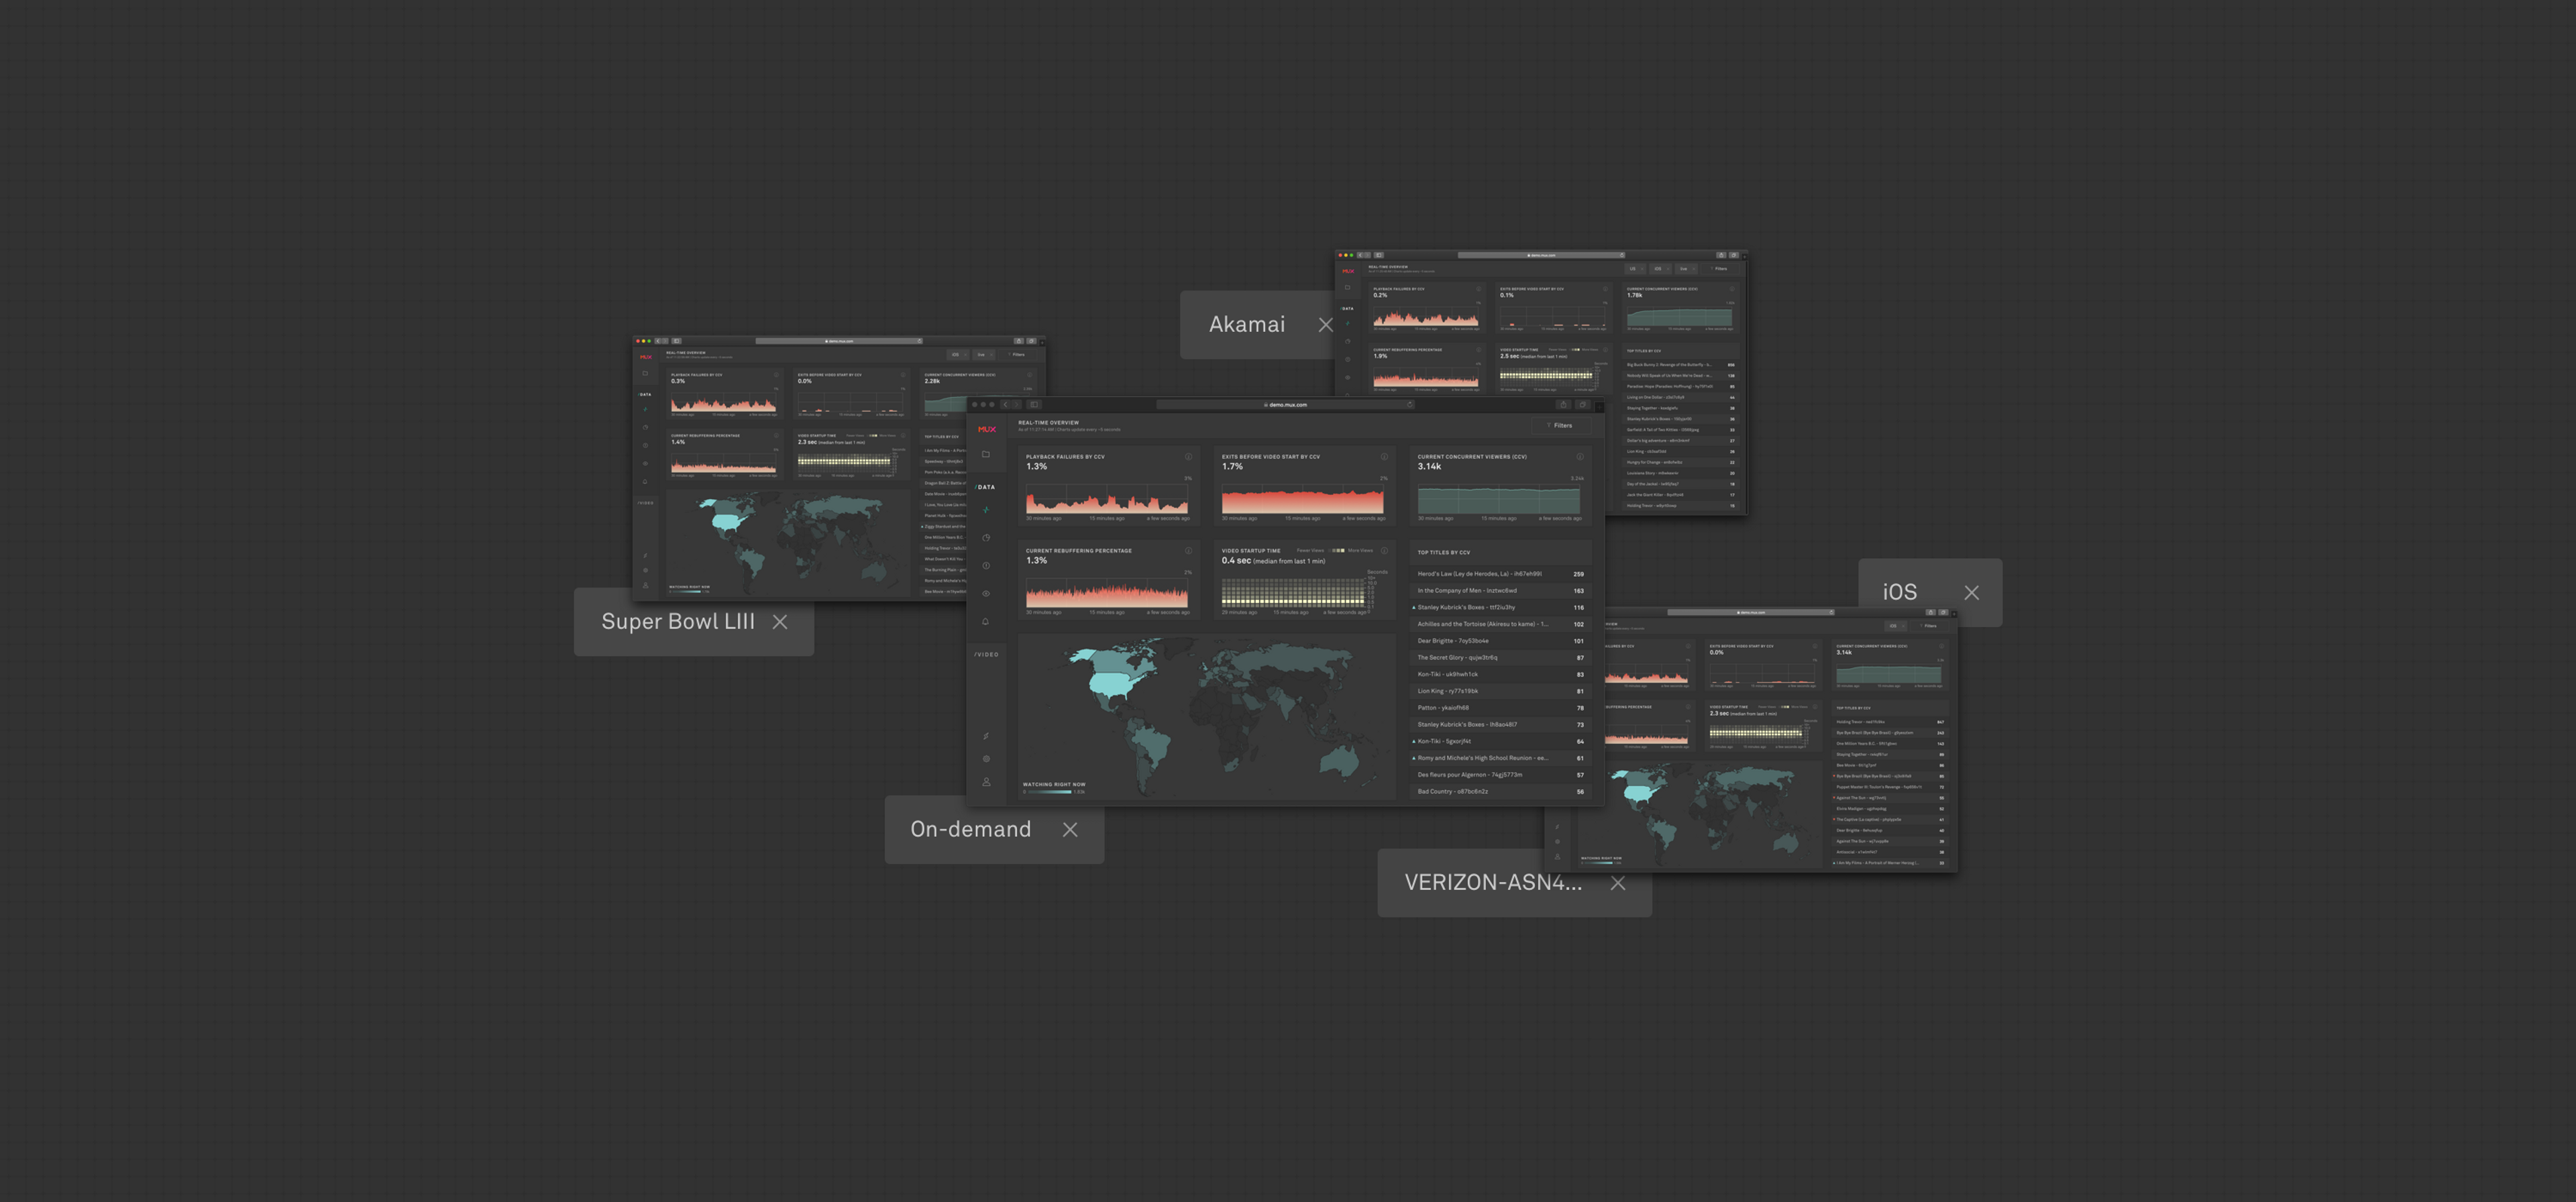Remove the On-demand filter chip
The height and width of the screenshot is (1202, 2576).
pyautogui.click(x=1070, y=830)
